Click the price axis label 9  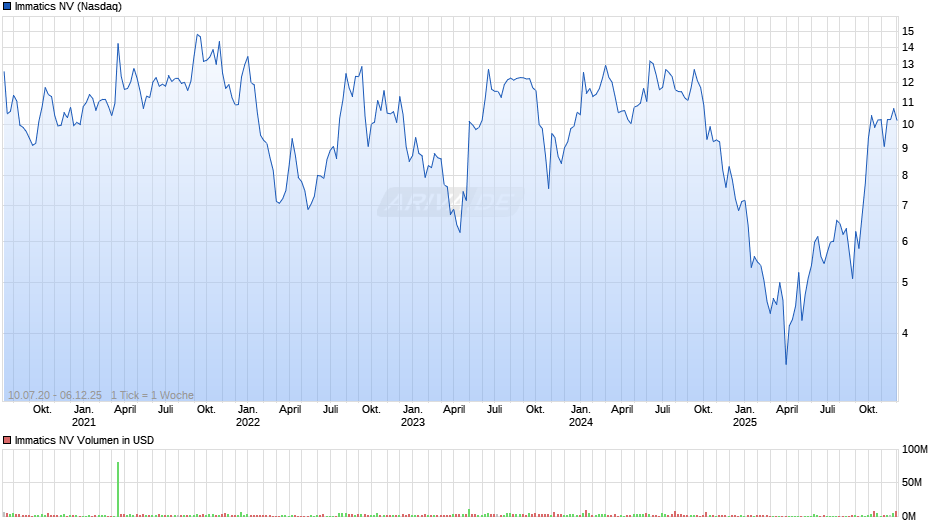click(905, 148)
